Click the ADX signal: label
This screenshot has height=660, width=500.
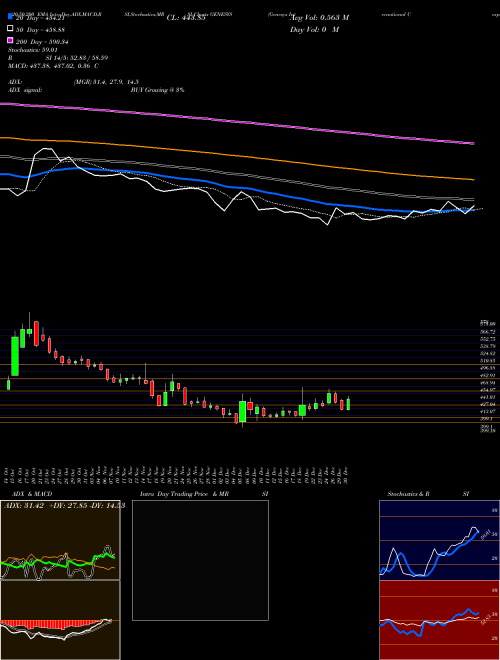25,90
